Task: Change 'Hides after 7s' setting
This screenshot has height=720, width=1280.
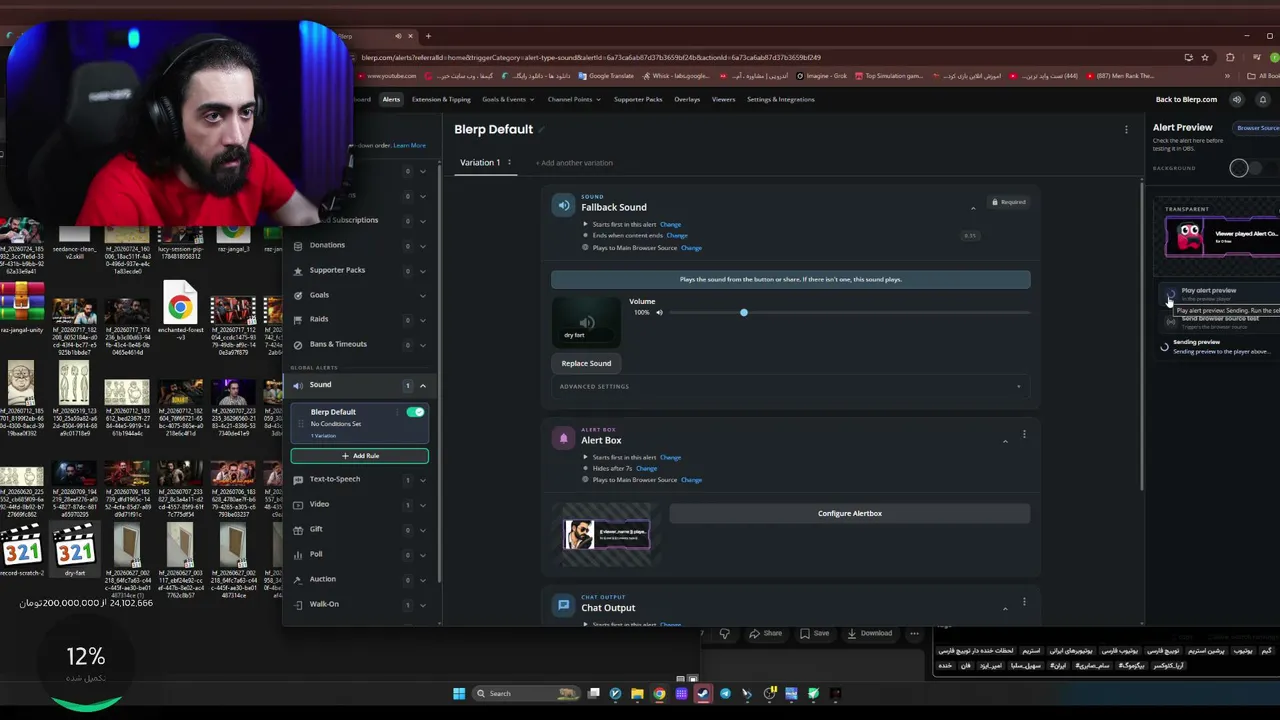Action: point(646,469)
